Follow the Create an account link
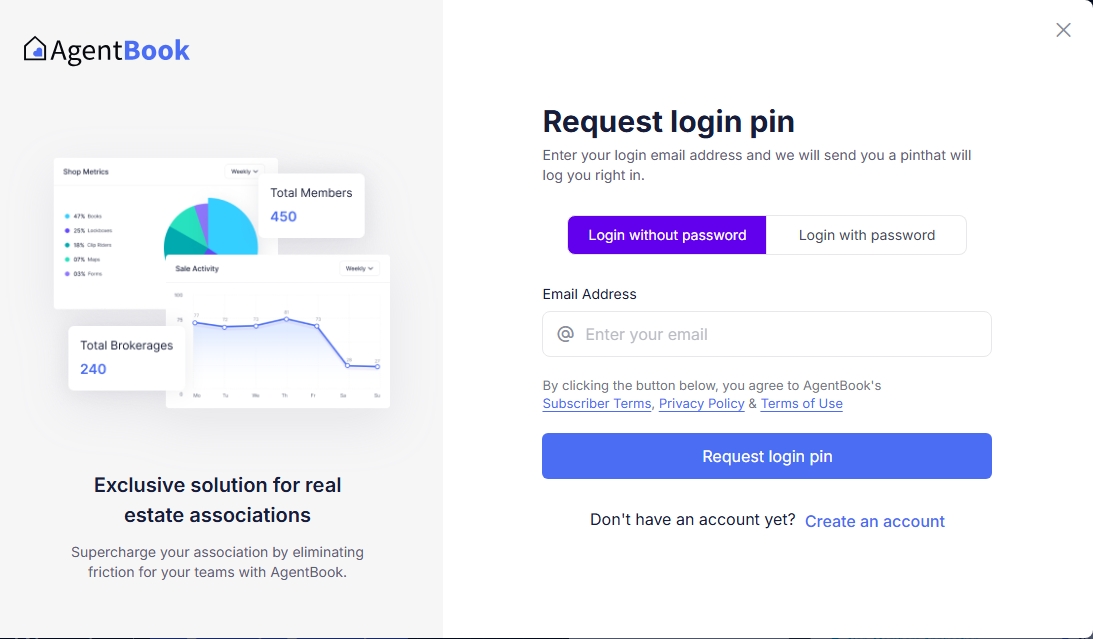This screenshot has width=1093, height=639. pyautogui.click(x=874, y=521)
